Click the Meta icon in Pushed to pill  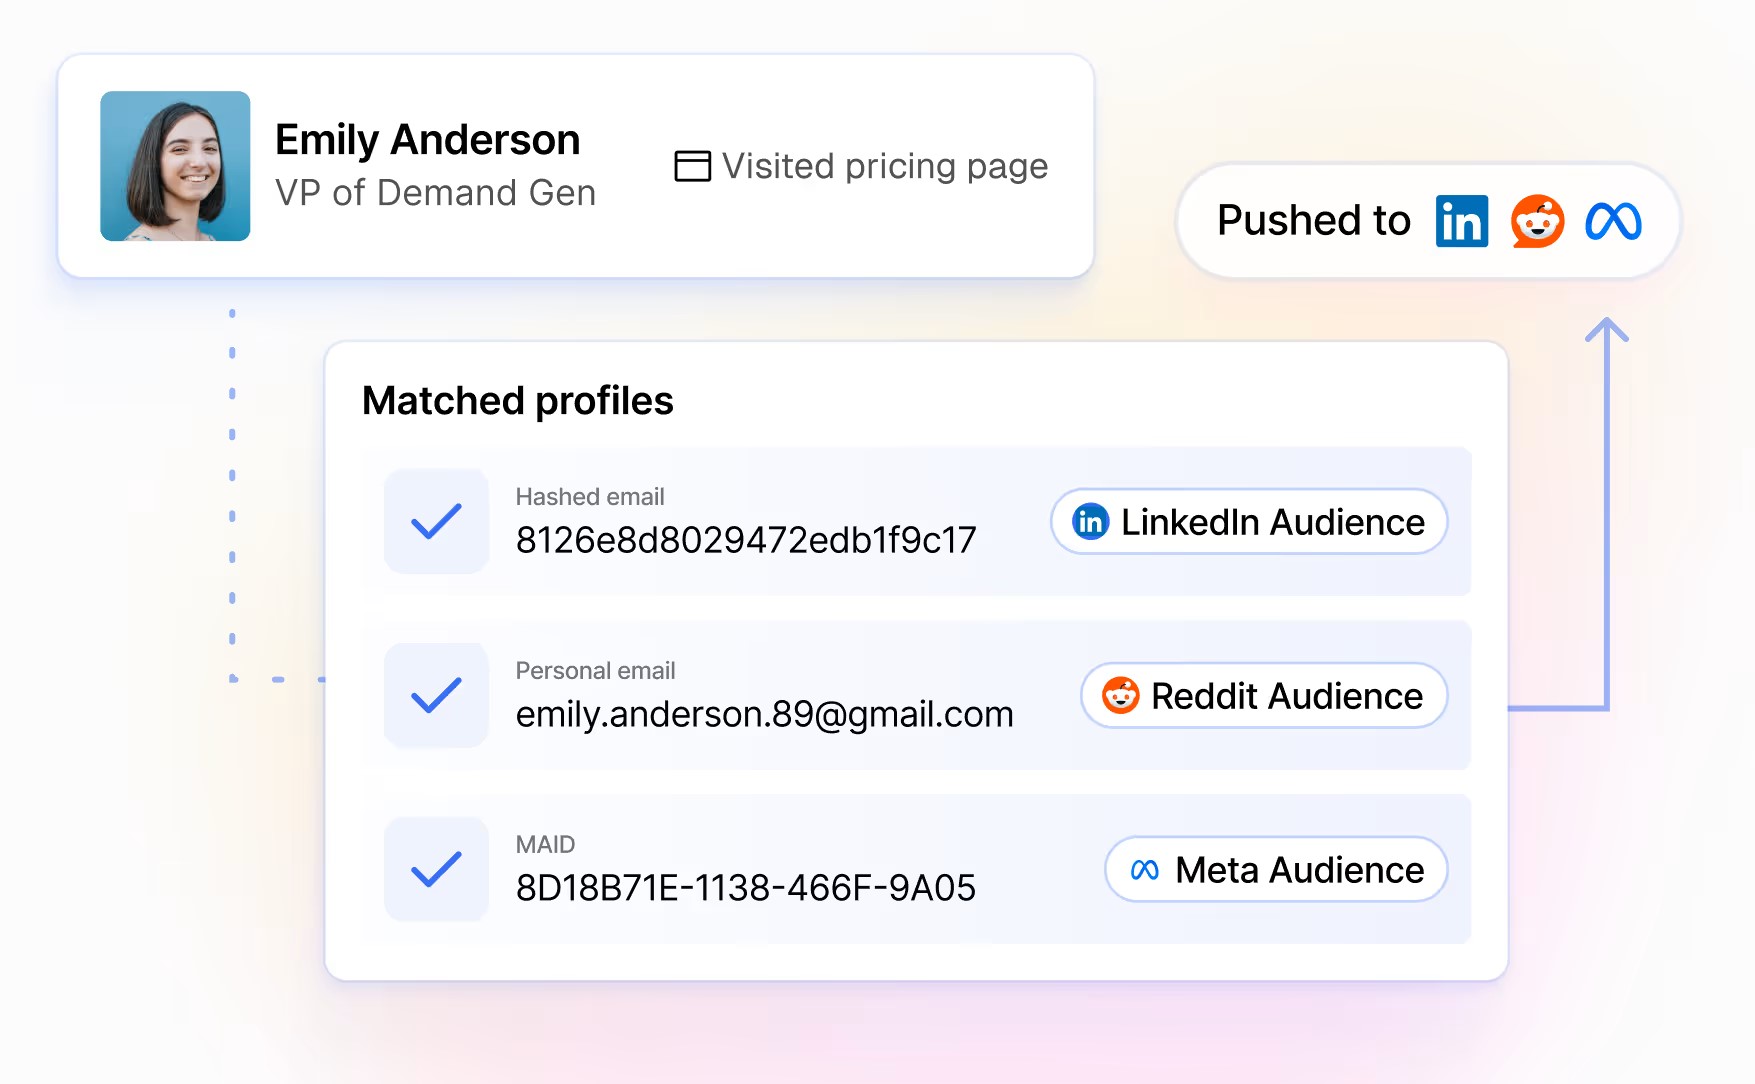pos(1612,221)
